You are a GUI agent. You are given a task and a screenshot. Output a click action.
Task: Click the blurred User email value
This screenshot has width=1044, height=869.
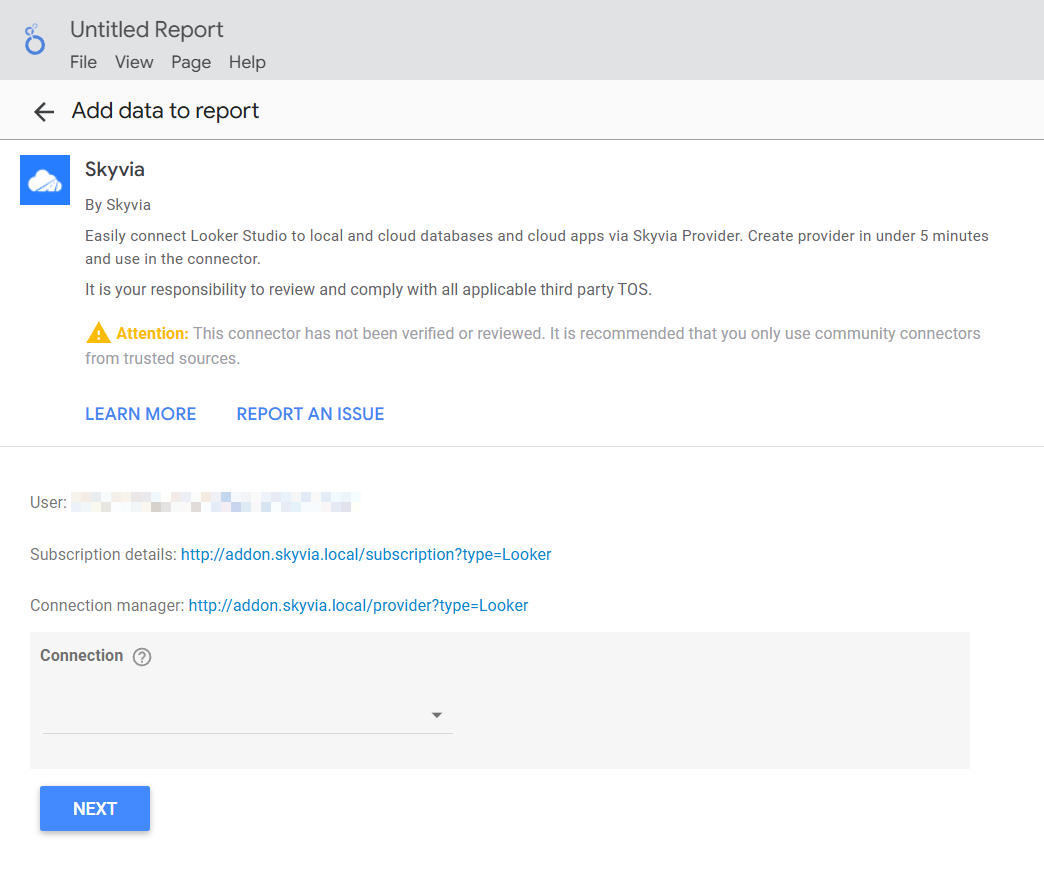(x=215, y=502)
